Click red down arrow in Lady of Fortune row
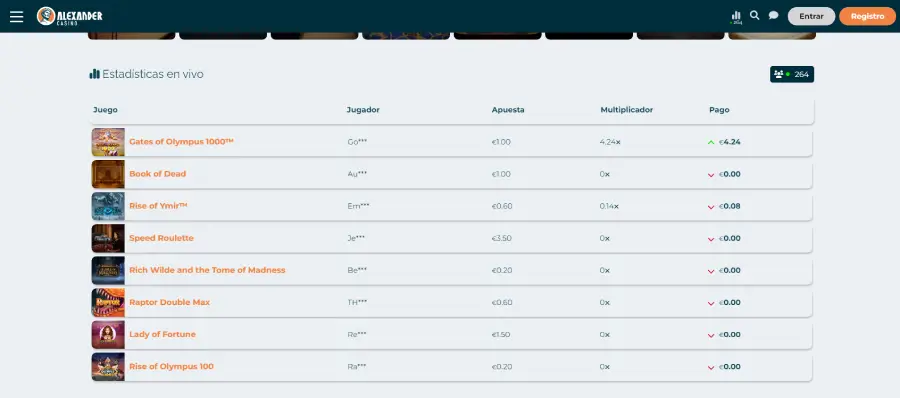Image resolution: width=900 pixels, height=398 pixels. (711, 335)
